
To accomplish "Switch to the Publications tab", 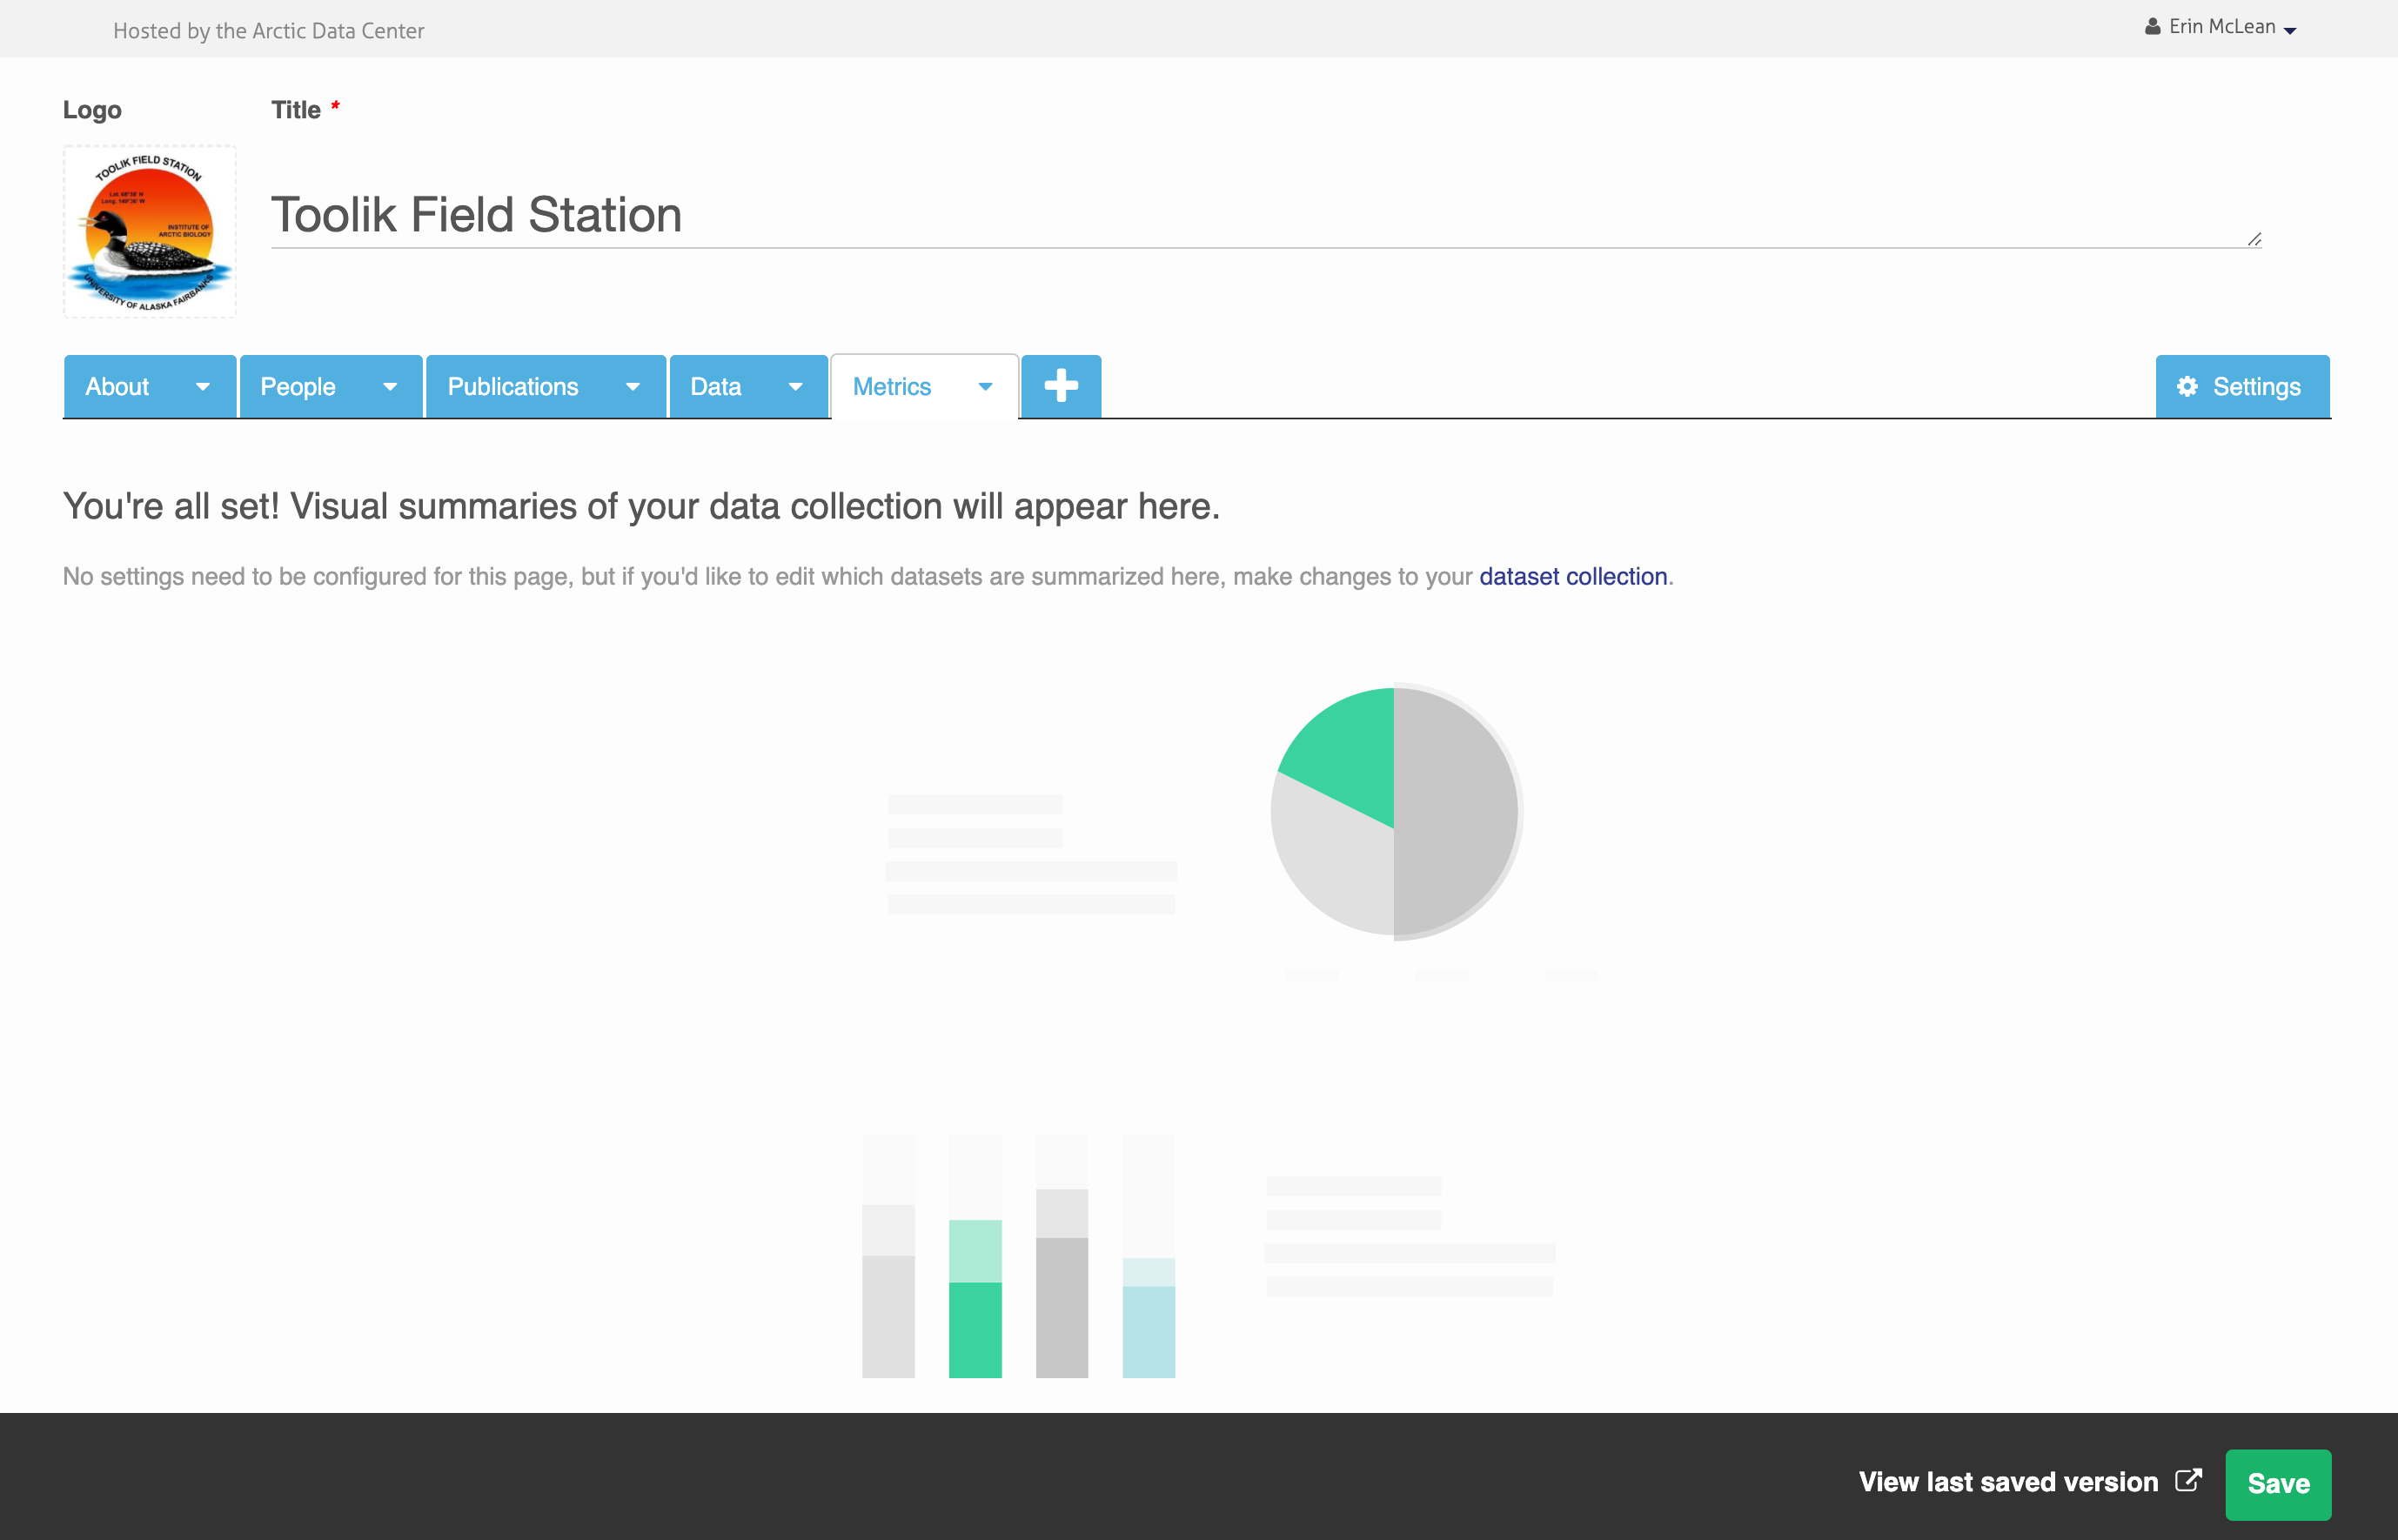I will pyautogui.click(x=513, y=387).
